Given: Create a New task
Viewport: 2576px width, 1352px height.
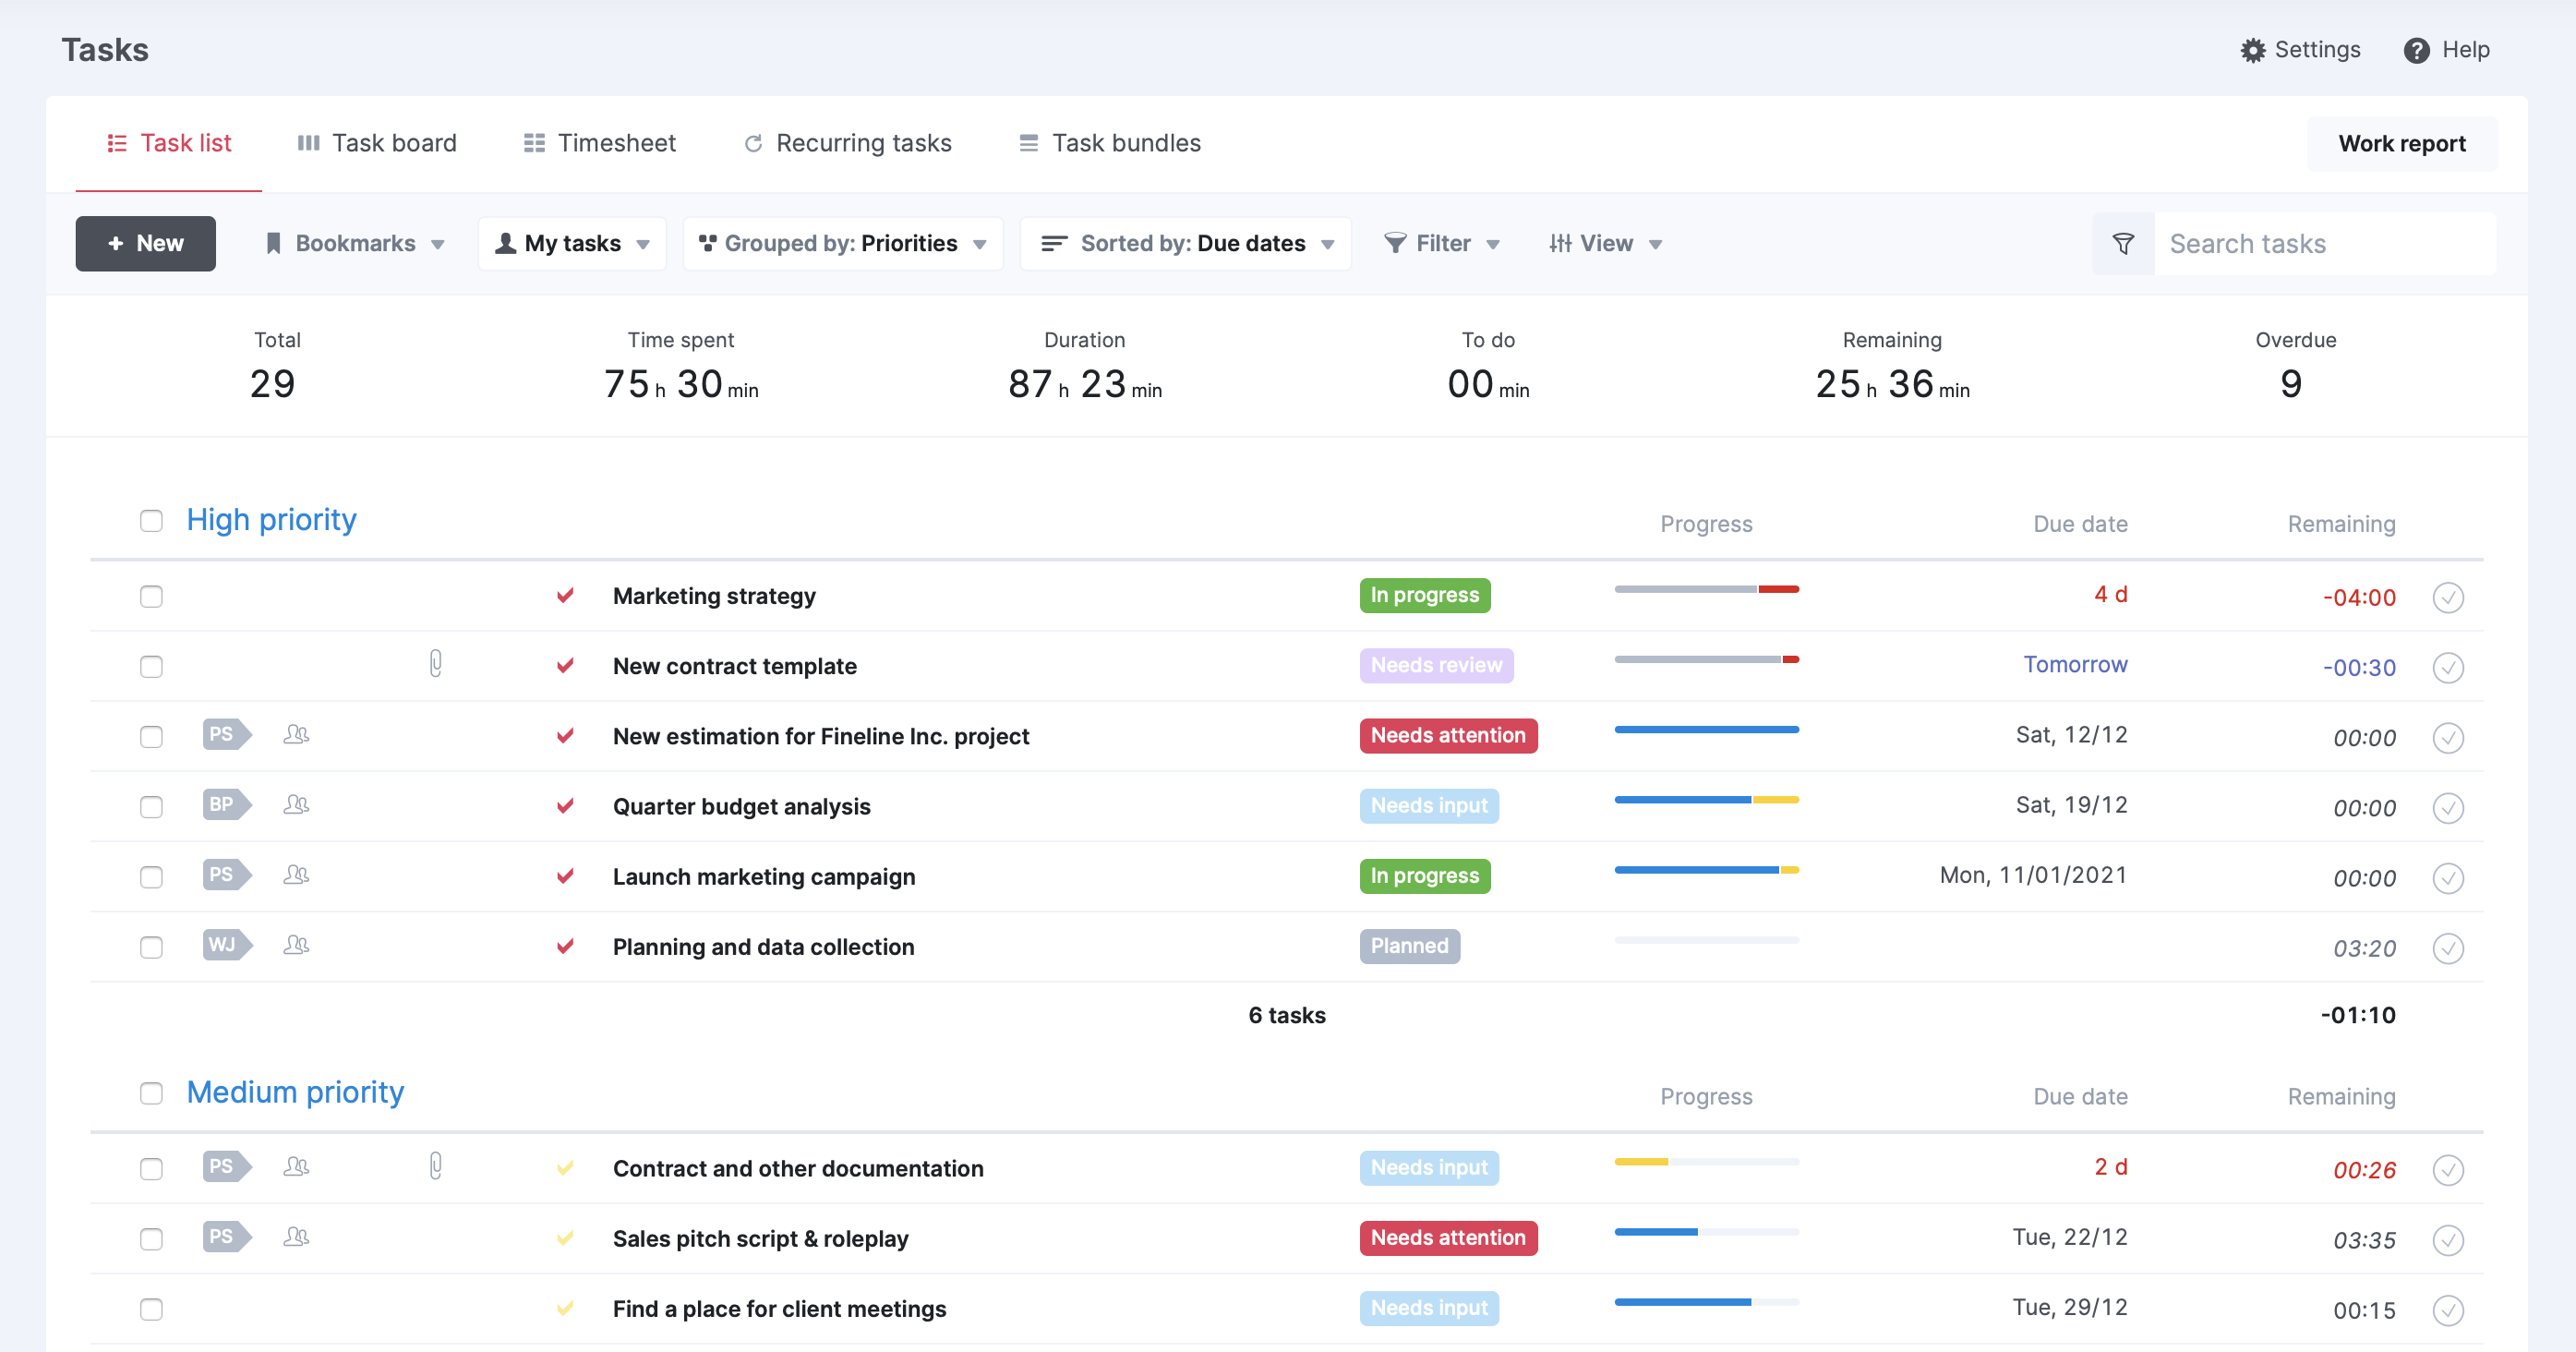Looking at the screenshot, I should [x=146, y=243].
